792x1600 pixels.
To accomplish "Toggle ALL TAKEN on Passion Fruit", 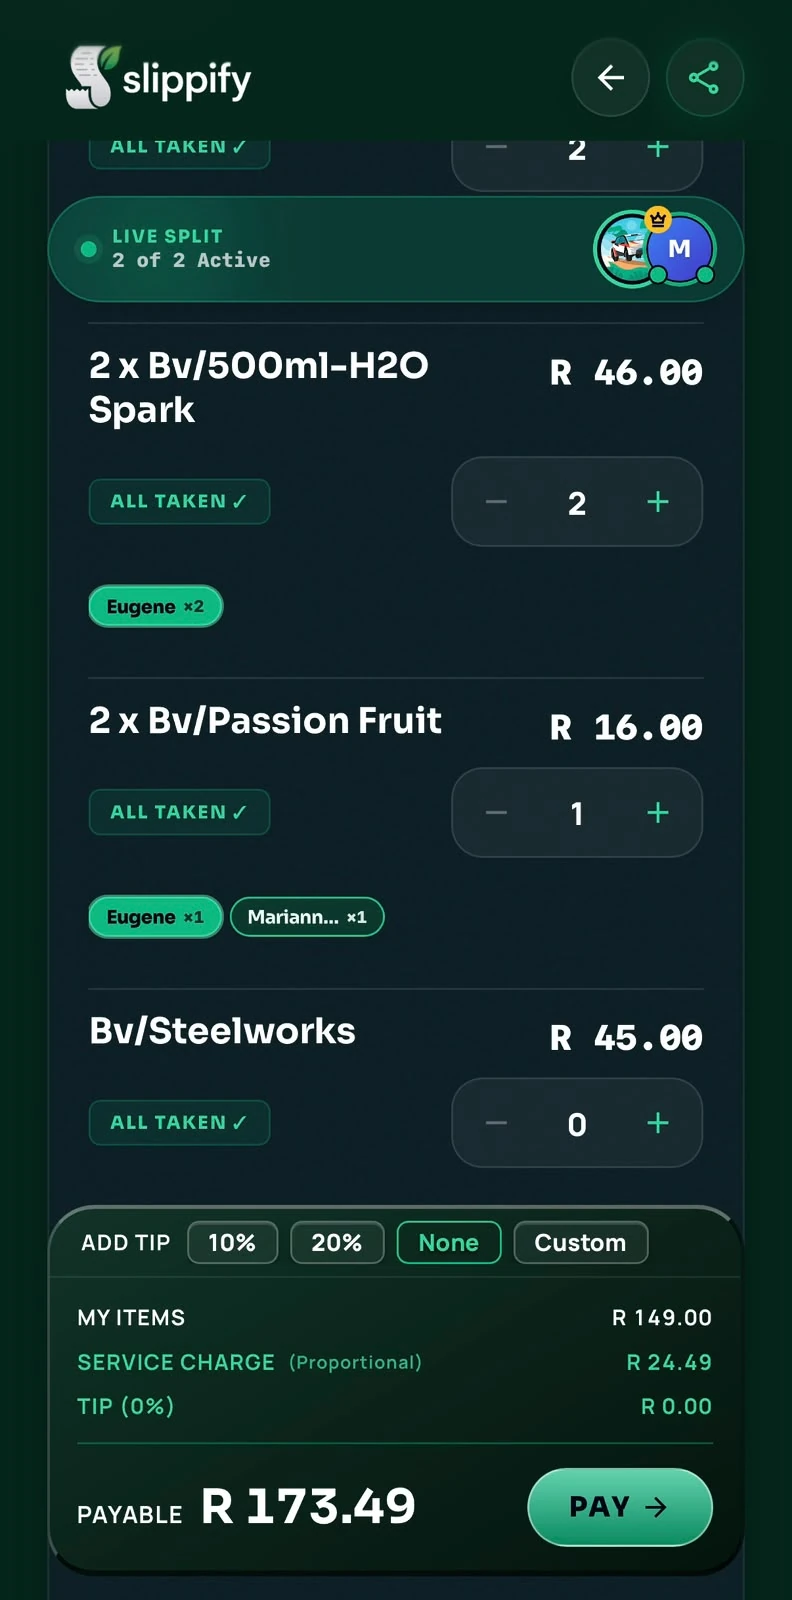I will (x=179, y=812).
